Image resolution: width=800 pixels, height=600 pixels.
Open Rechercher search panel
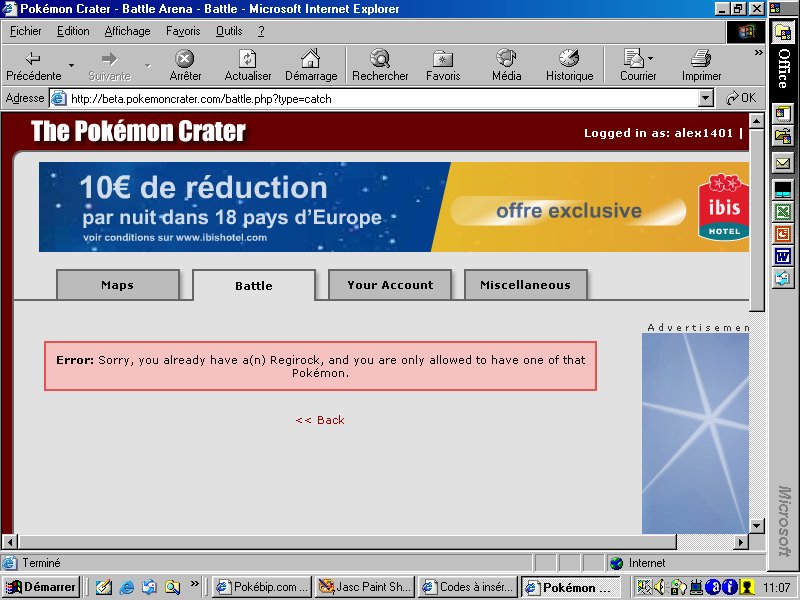(380, 60)
